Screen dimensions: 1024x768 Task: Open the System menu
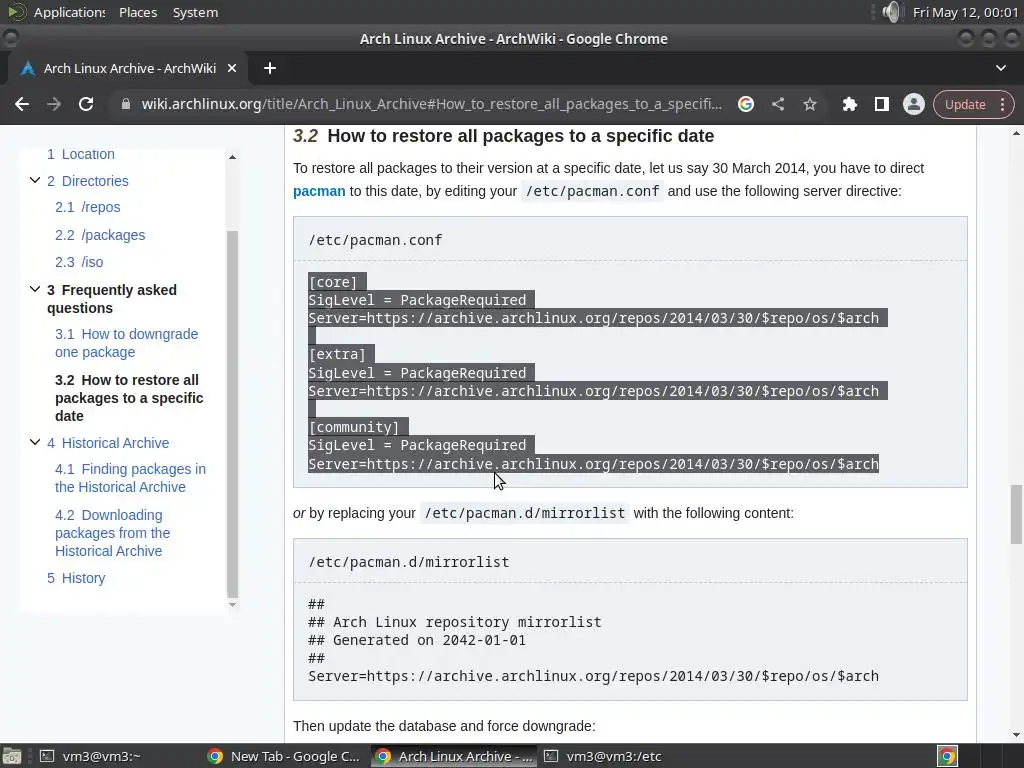(x=195, y=12)
